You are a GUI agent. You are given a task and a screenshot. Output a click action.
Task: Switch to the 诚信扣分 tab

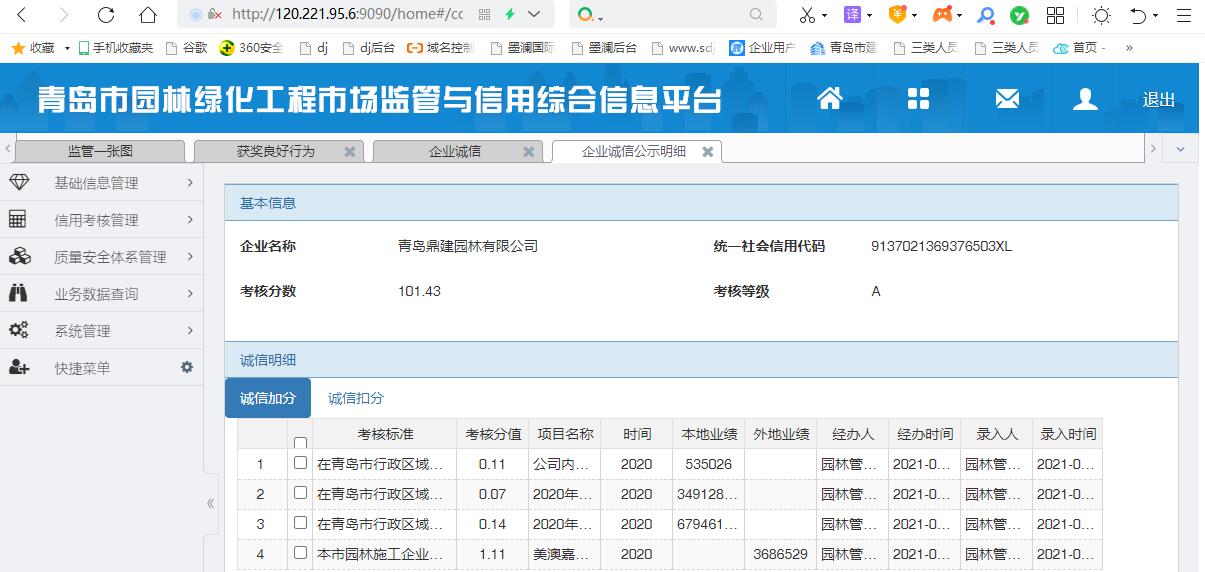coord(356,398)
